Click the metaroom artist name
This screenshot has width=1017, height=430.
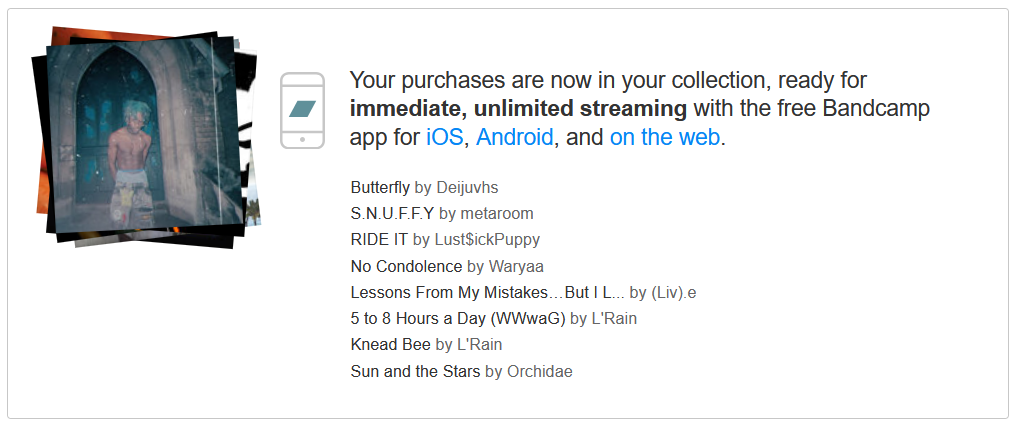point(497,213)
